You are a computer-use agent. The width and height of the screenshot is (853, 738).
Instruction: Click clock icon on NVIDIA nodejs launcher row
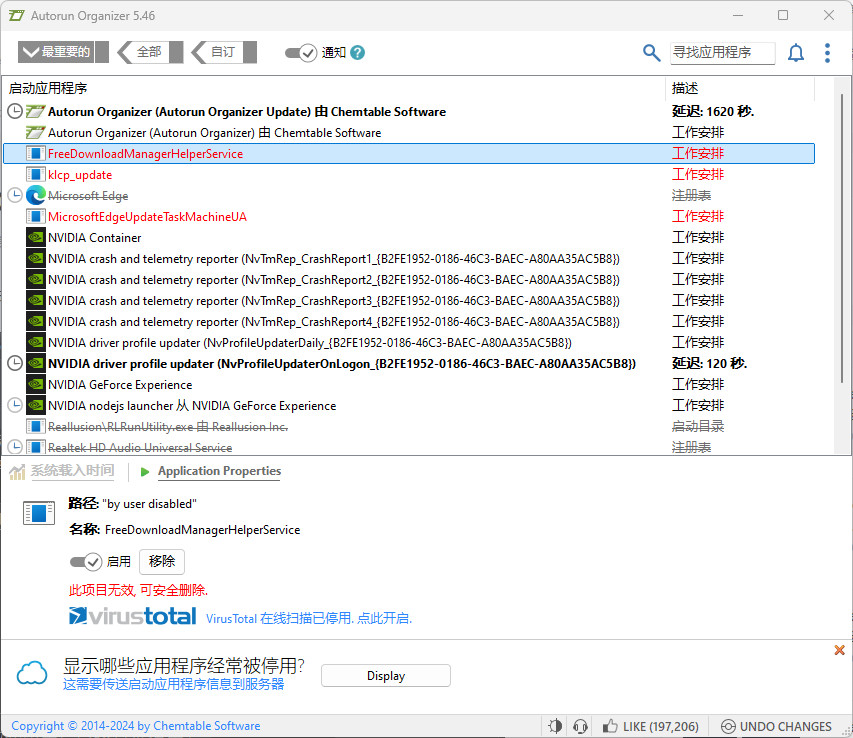(15, 405)
